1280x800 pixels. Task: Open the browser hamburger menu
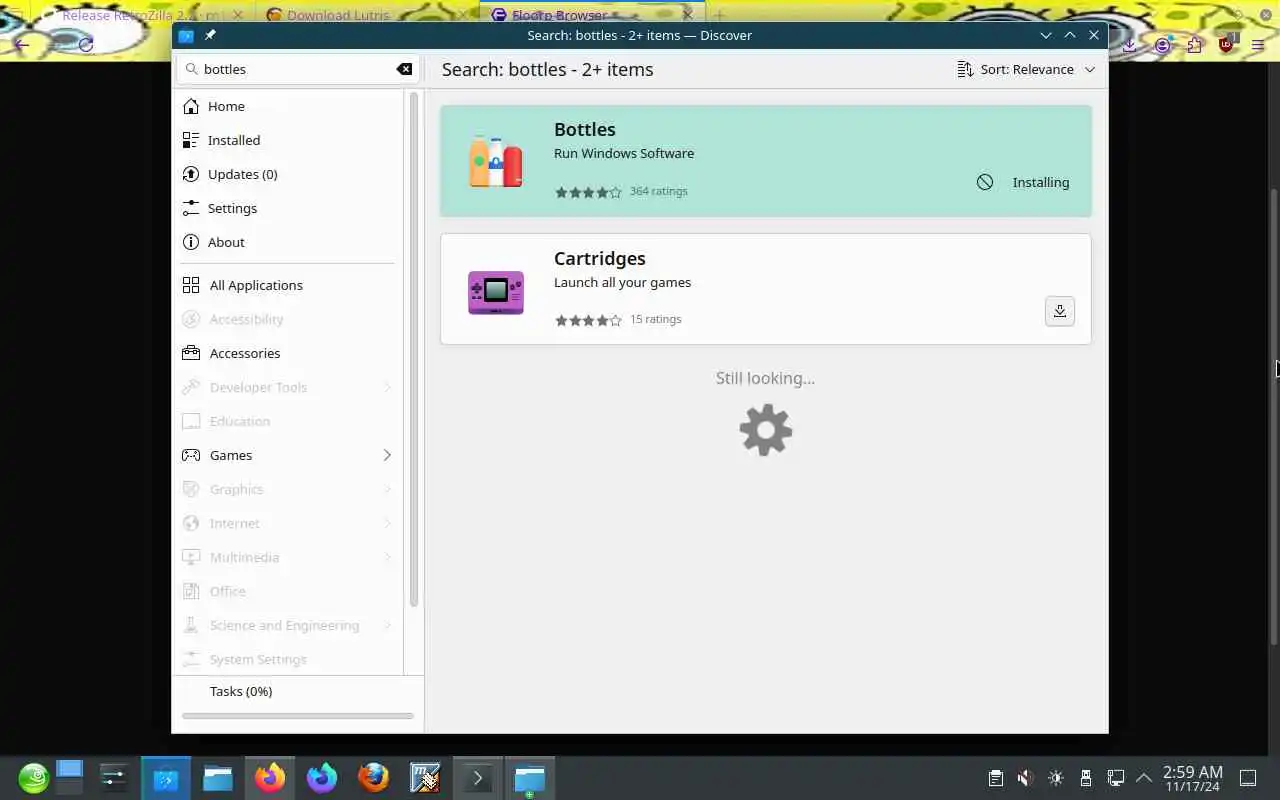pyautogui.click(x=1258, y=44)
